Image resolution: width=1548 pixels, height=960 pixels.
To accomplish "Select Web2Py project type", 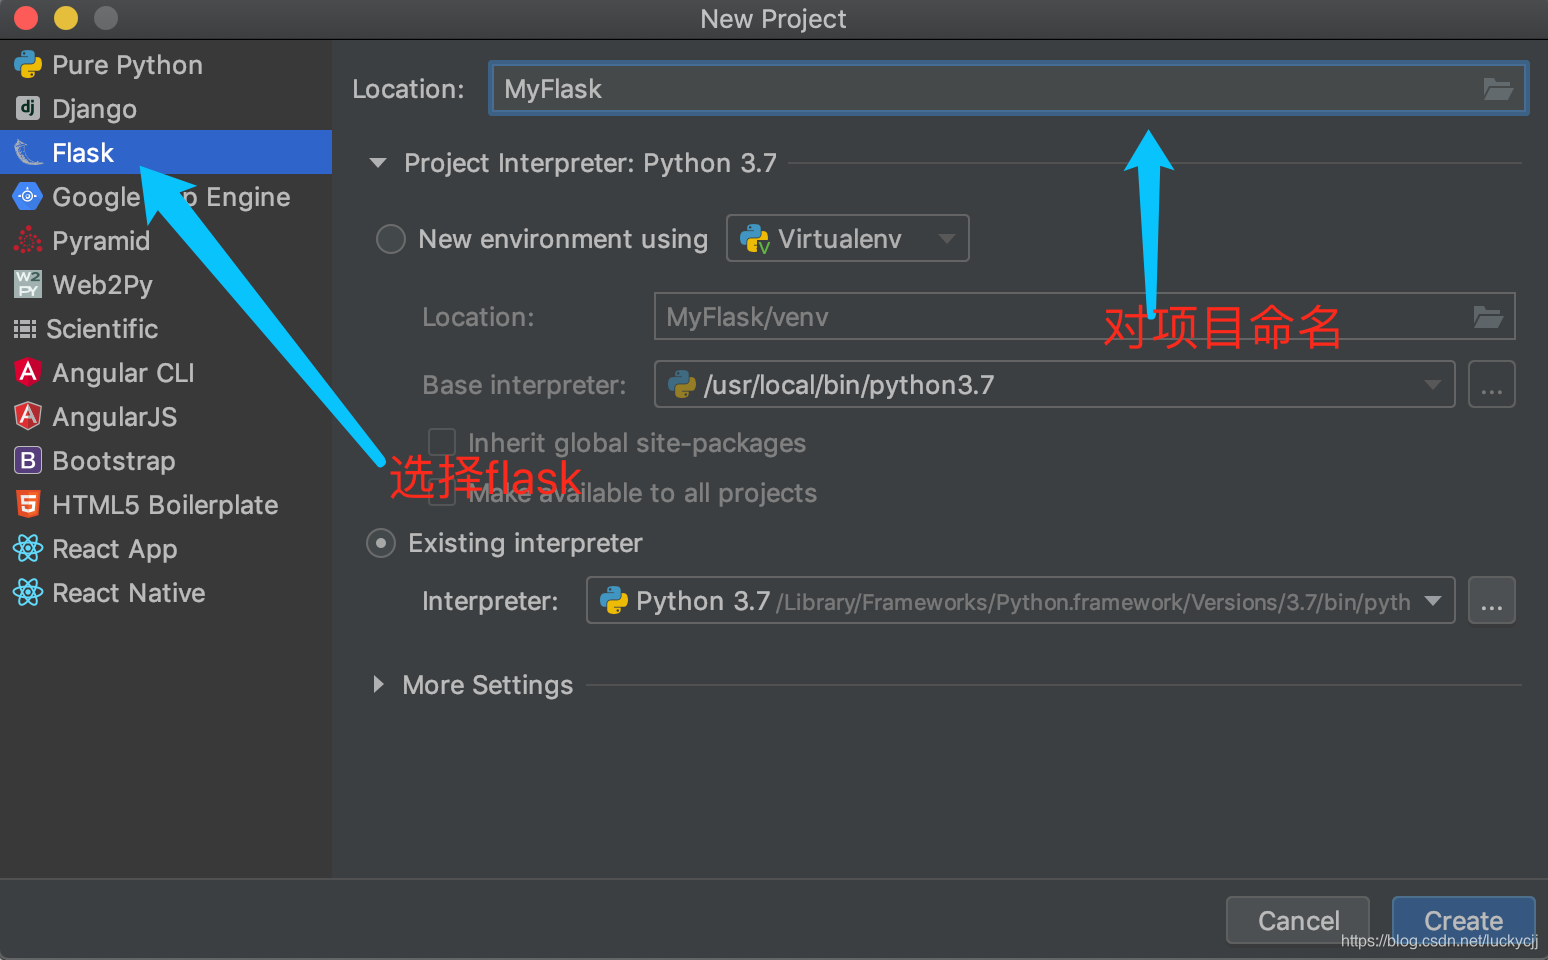I will coord(166,285).
